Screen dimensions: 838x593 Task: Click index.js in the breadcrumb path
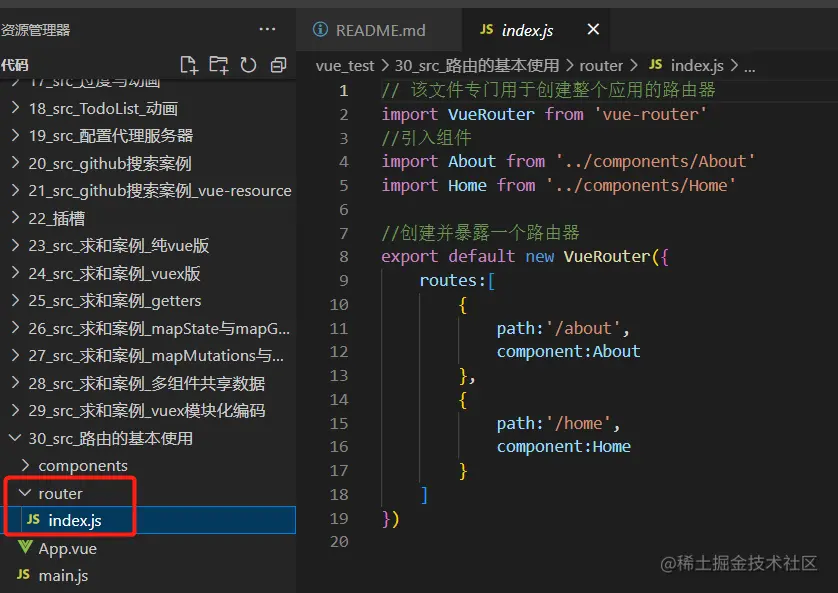[696, 66]
